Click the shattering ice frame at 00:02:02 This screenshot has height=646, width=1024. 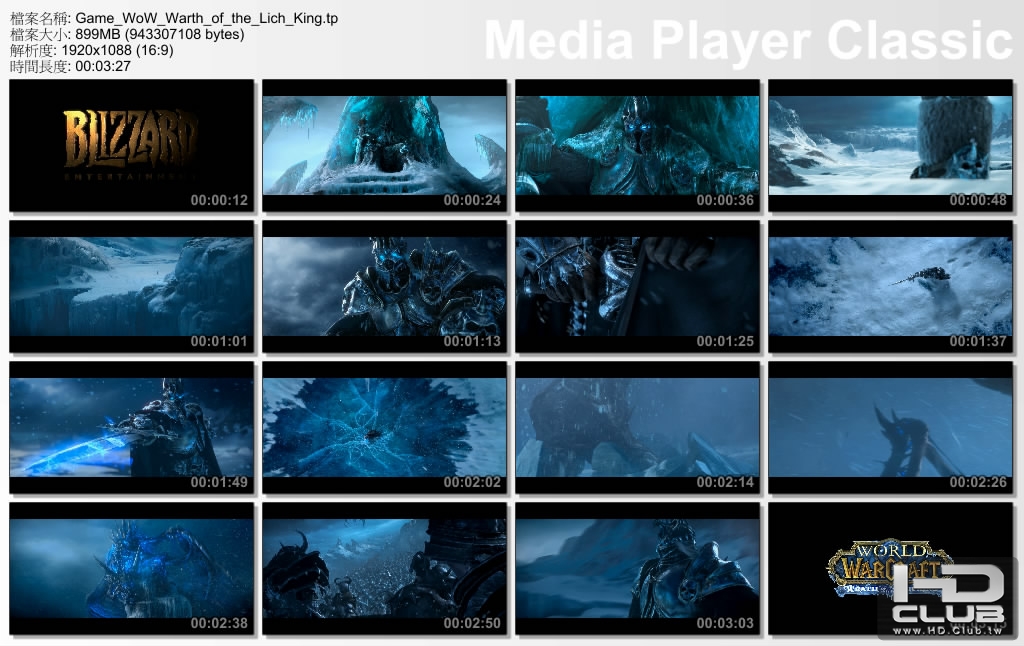383,427
